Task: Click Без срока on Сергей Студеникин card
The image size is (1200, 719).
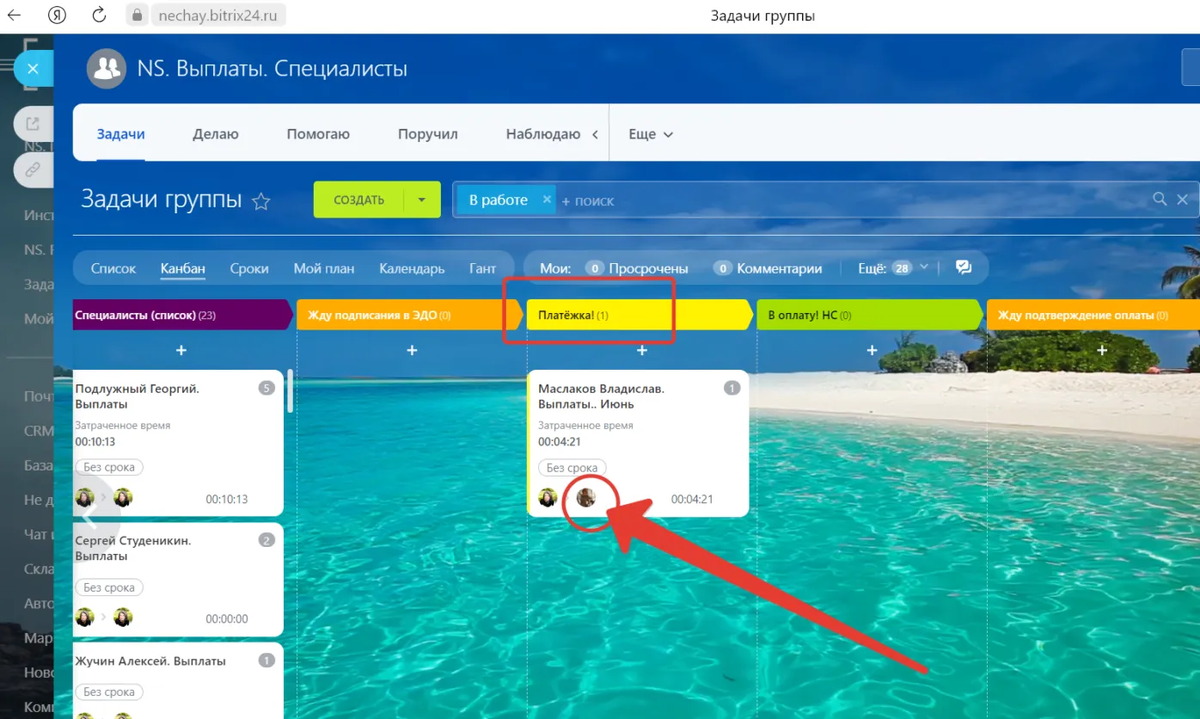Action: pos(109,587)
